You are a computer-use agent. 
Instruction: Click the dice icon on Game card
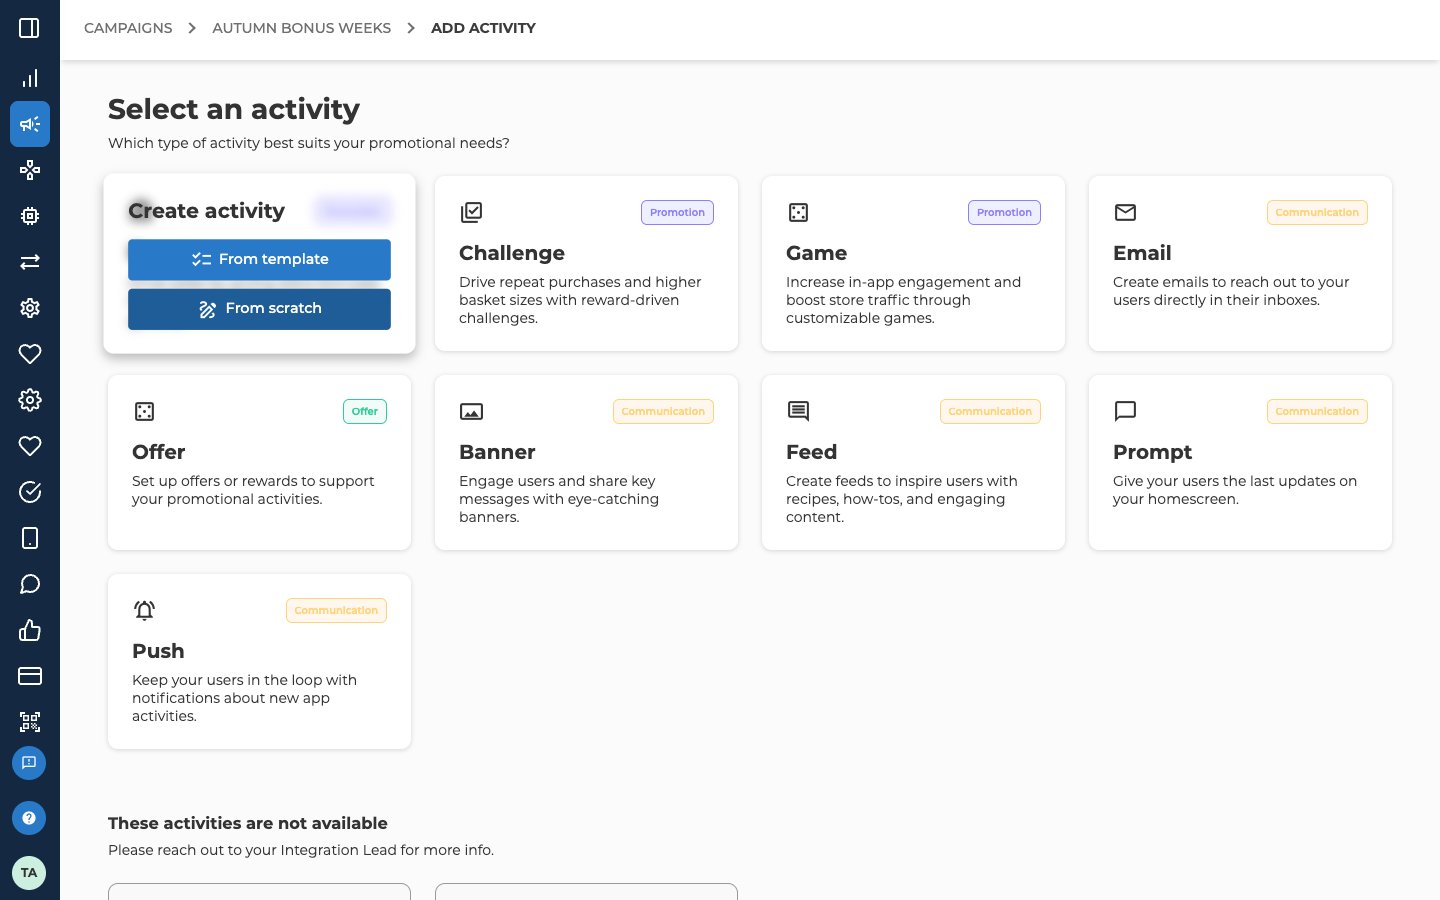798,212
